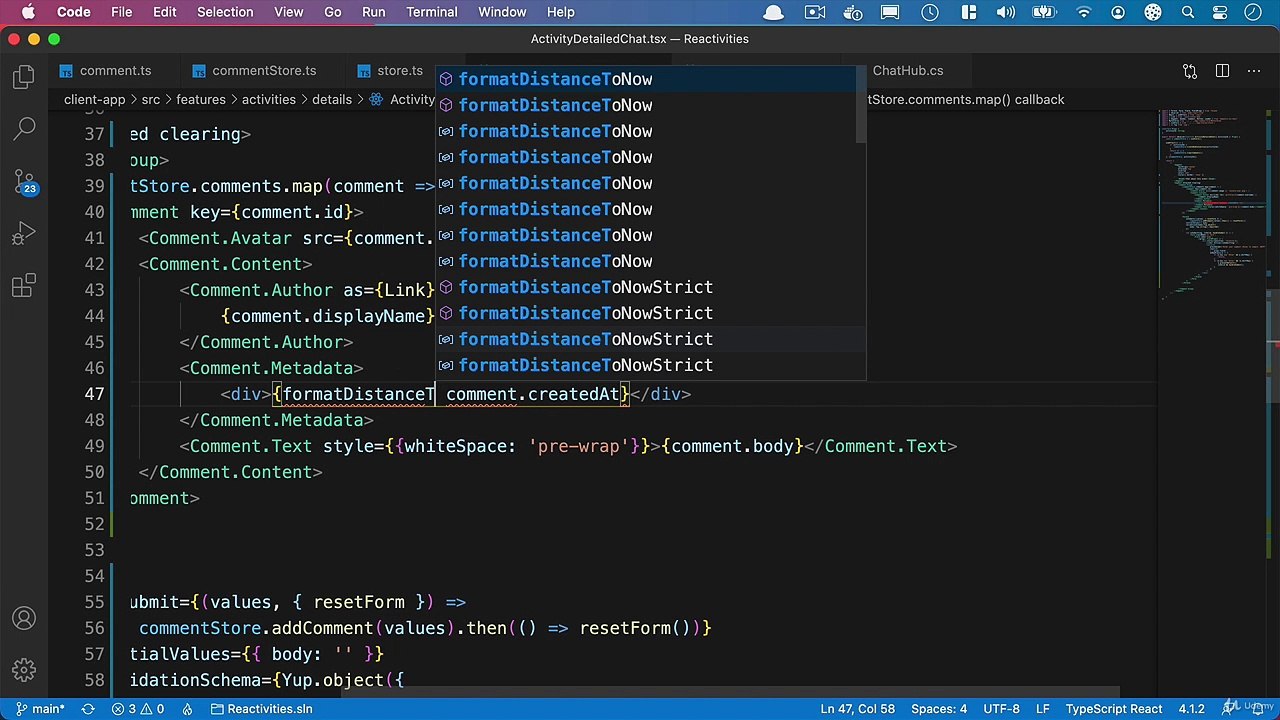Open the View menu
Screen dimensions: 1280x720
pos(288,12)
